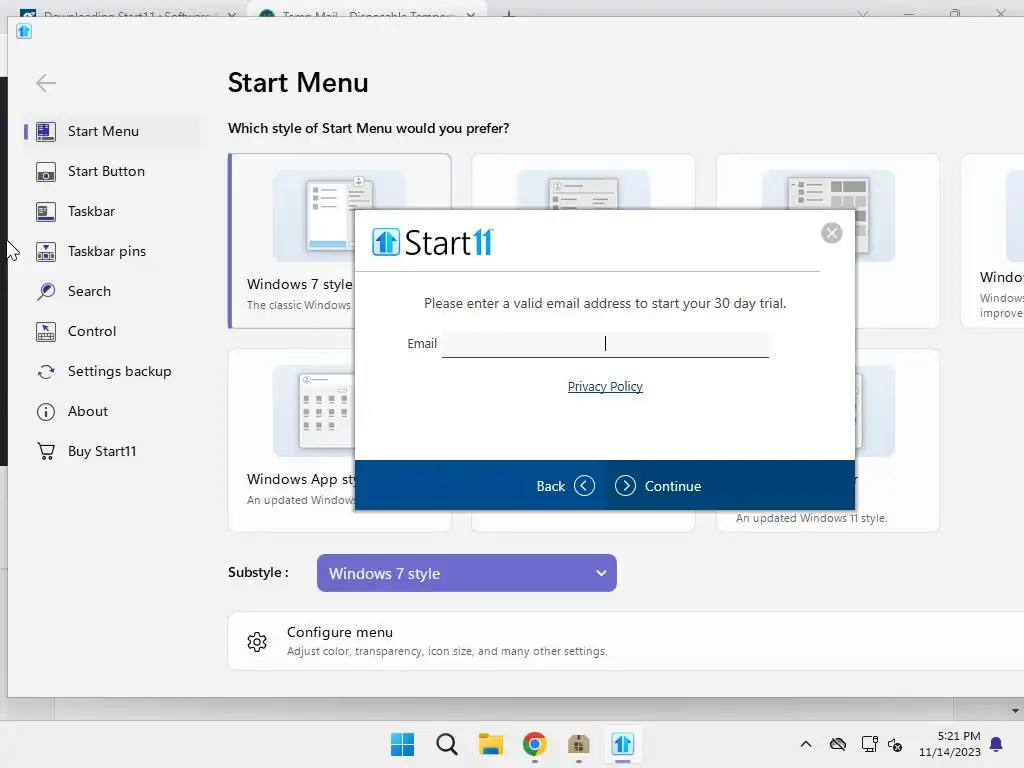Open taskbar Search
The width and height of the screenshot is (1024, 768).
447,744
